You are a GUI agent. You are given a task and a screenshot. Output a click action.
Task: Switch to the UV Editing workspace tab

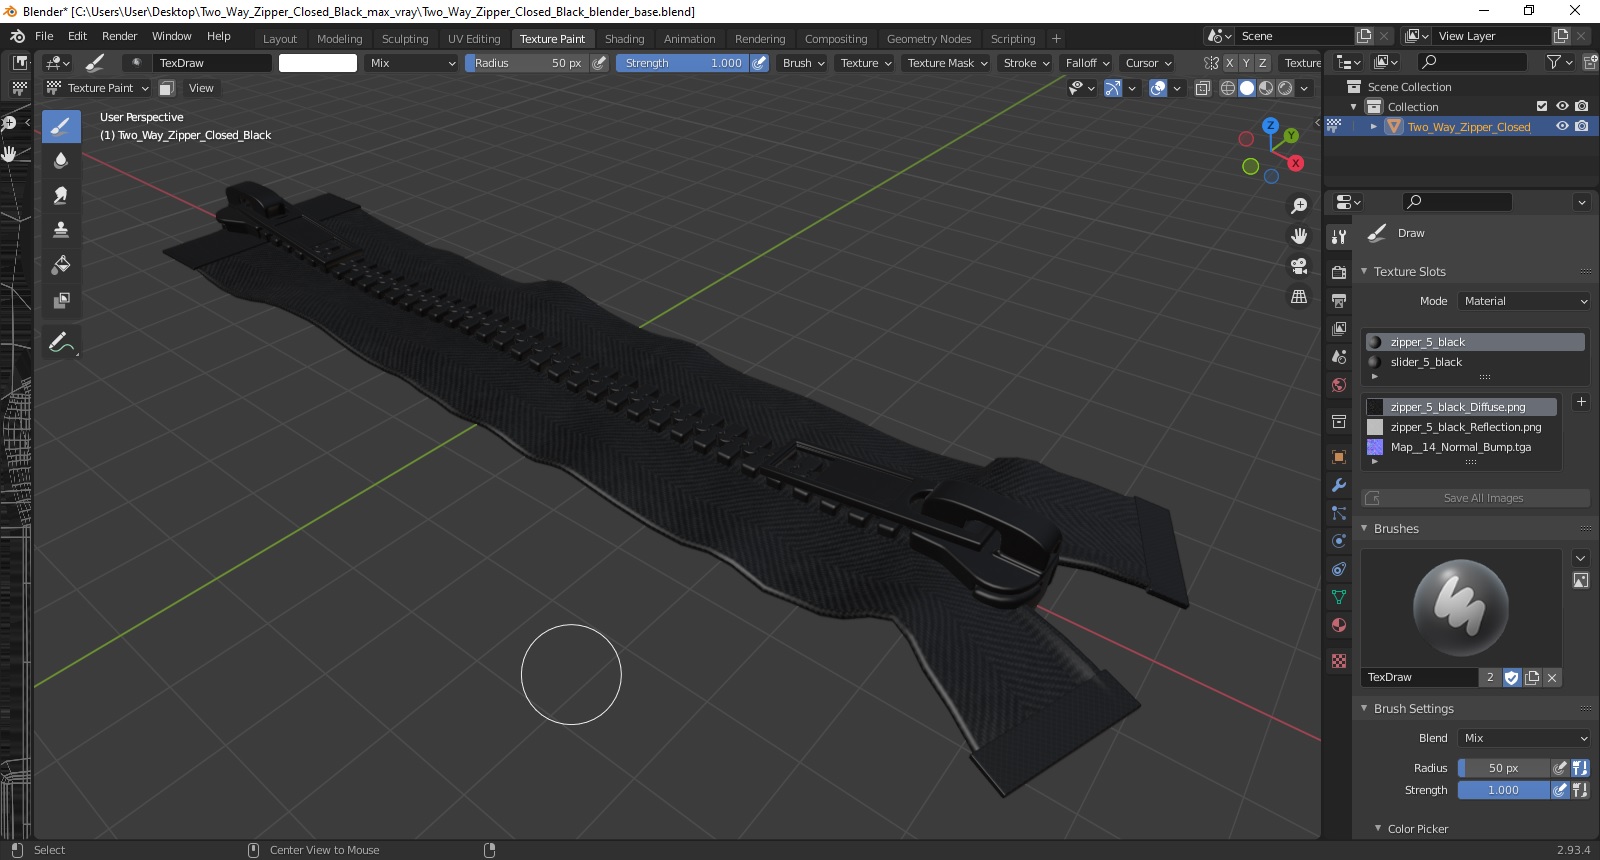(474, 39)
